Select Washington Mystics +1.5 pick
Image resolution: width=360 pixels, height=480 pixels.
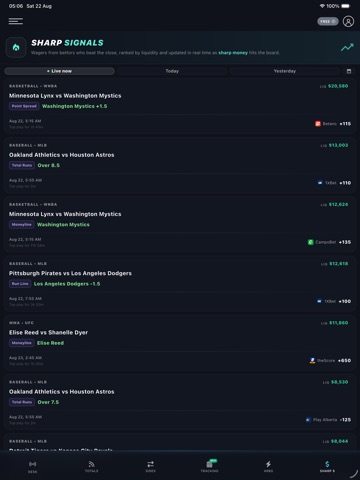click(x=74, y=106)
